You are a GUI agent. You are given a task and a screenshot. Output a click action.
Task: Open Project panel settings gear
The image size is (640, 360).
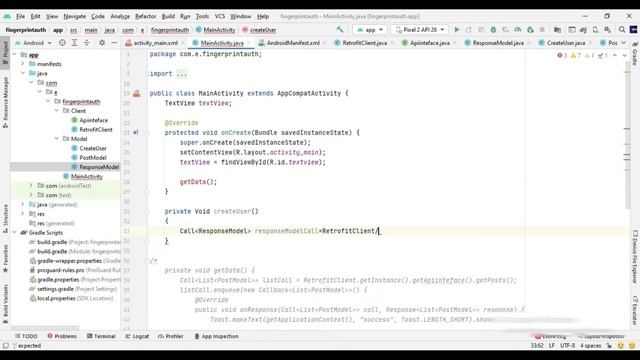coord(102,42)
